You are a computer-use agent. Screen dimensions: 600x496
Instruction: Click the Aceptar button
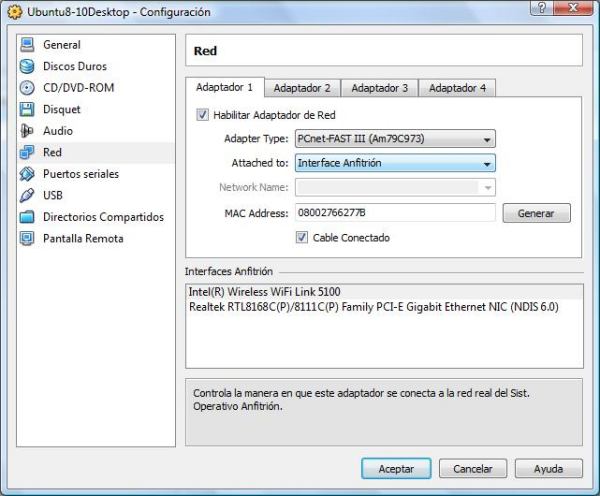click(x=395, y=468)
